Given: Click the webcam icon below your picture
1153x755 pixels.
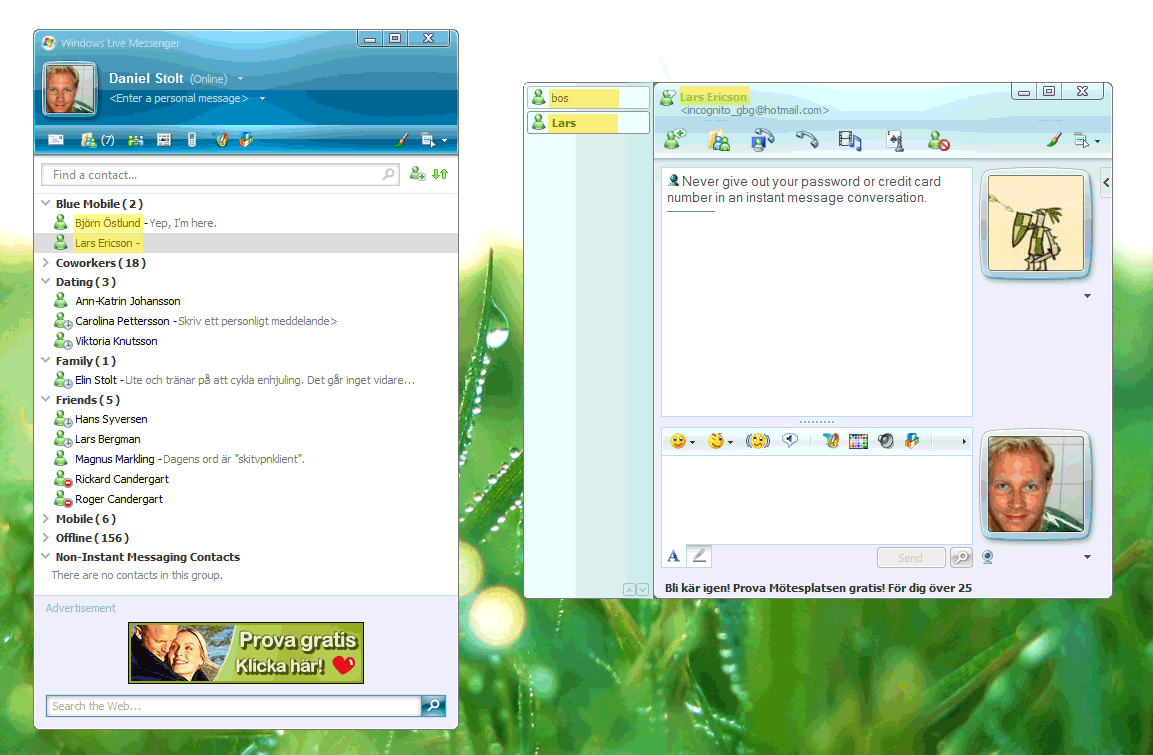Looking at the screenshot, I should click(988, 557).
